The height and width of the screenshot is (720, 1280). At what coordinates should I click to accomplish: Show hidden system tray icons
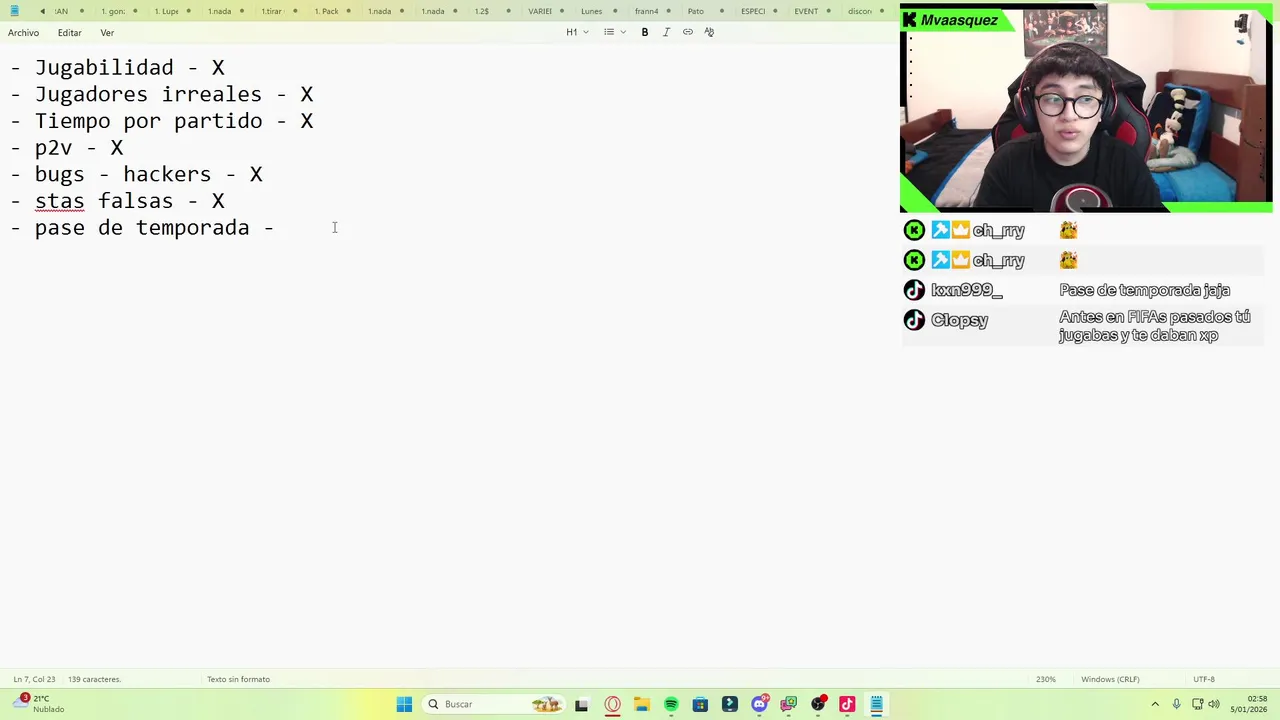coord(1155,704)
